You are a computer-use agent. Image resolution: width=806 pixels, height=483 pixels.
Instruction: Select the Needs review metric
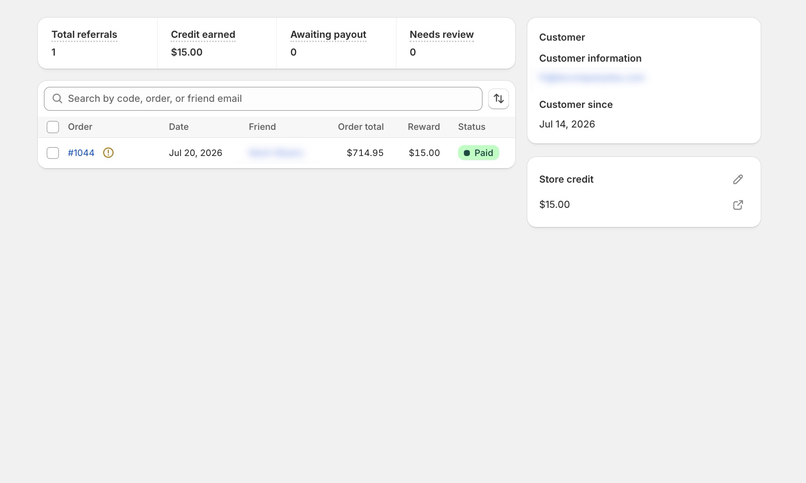coord(442,34)
